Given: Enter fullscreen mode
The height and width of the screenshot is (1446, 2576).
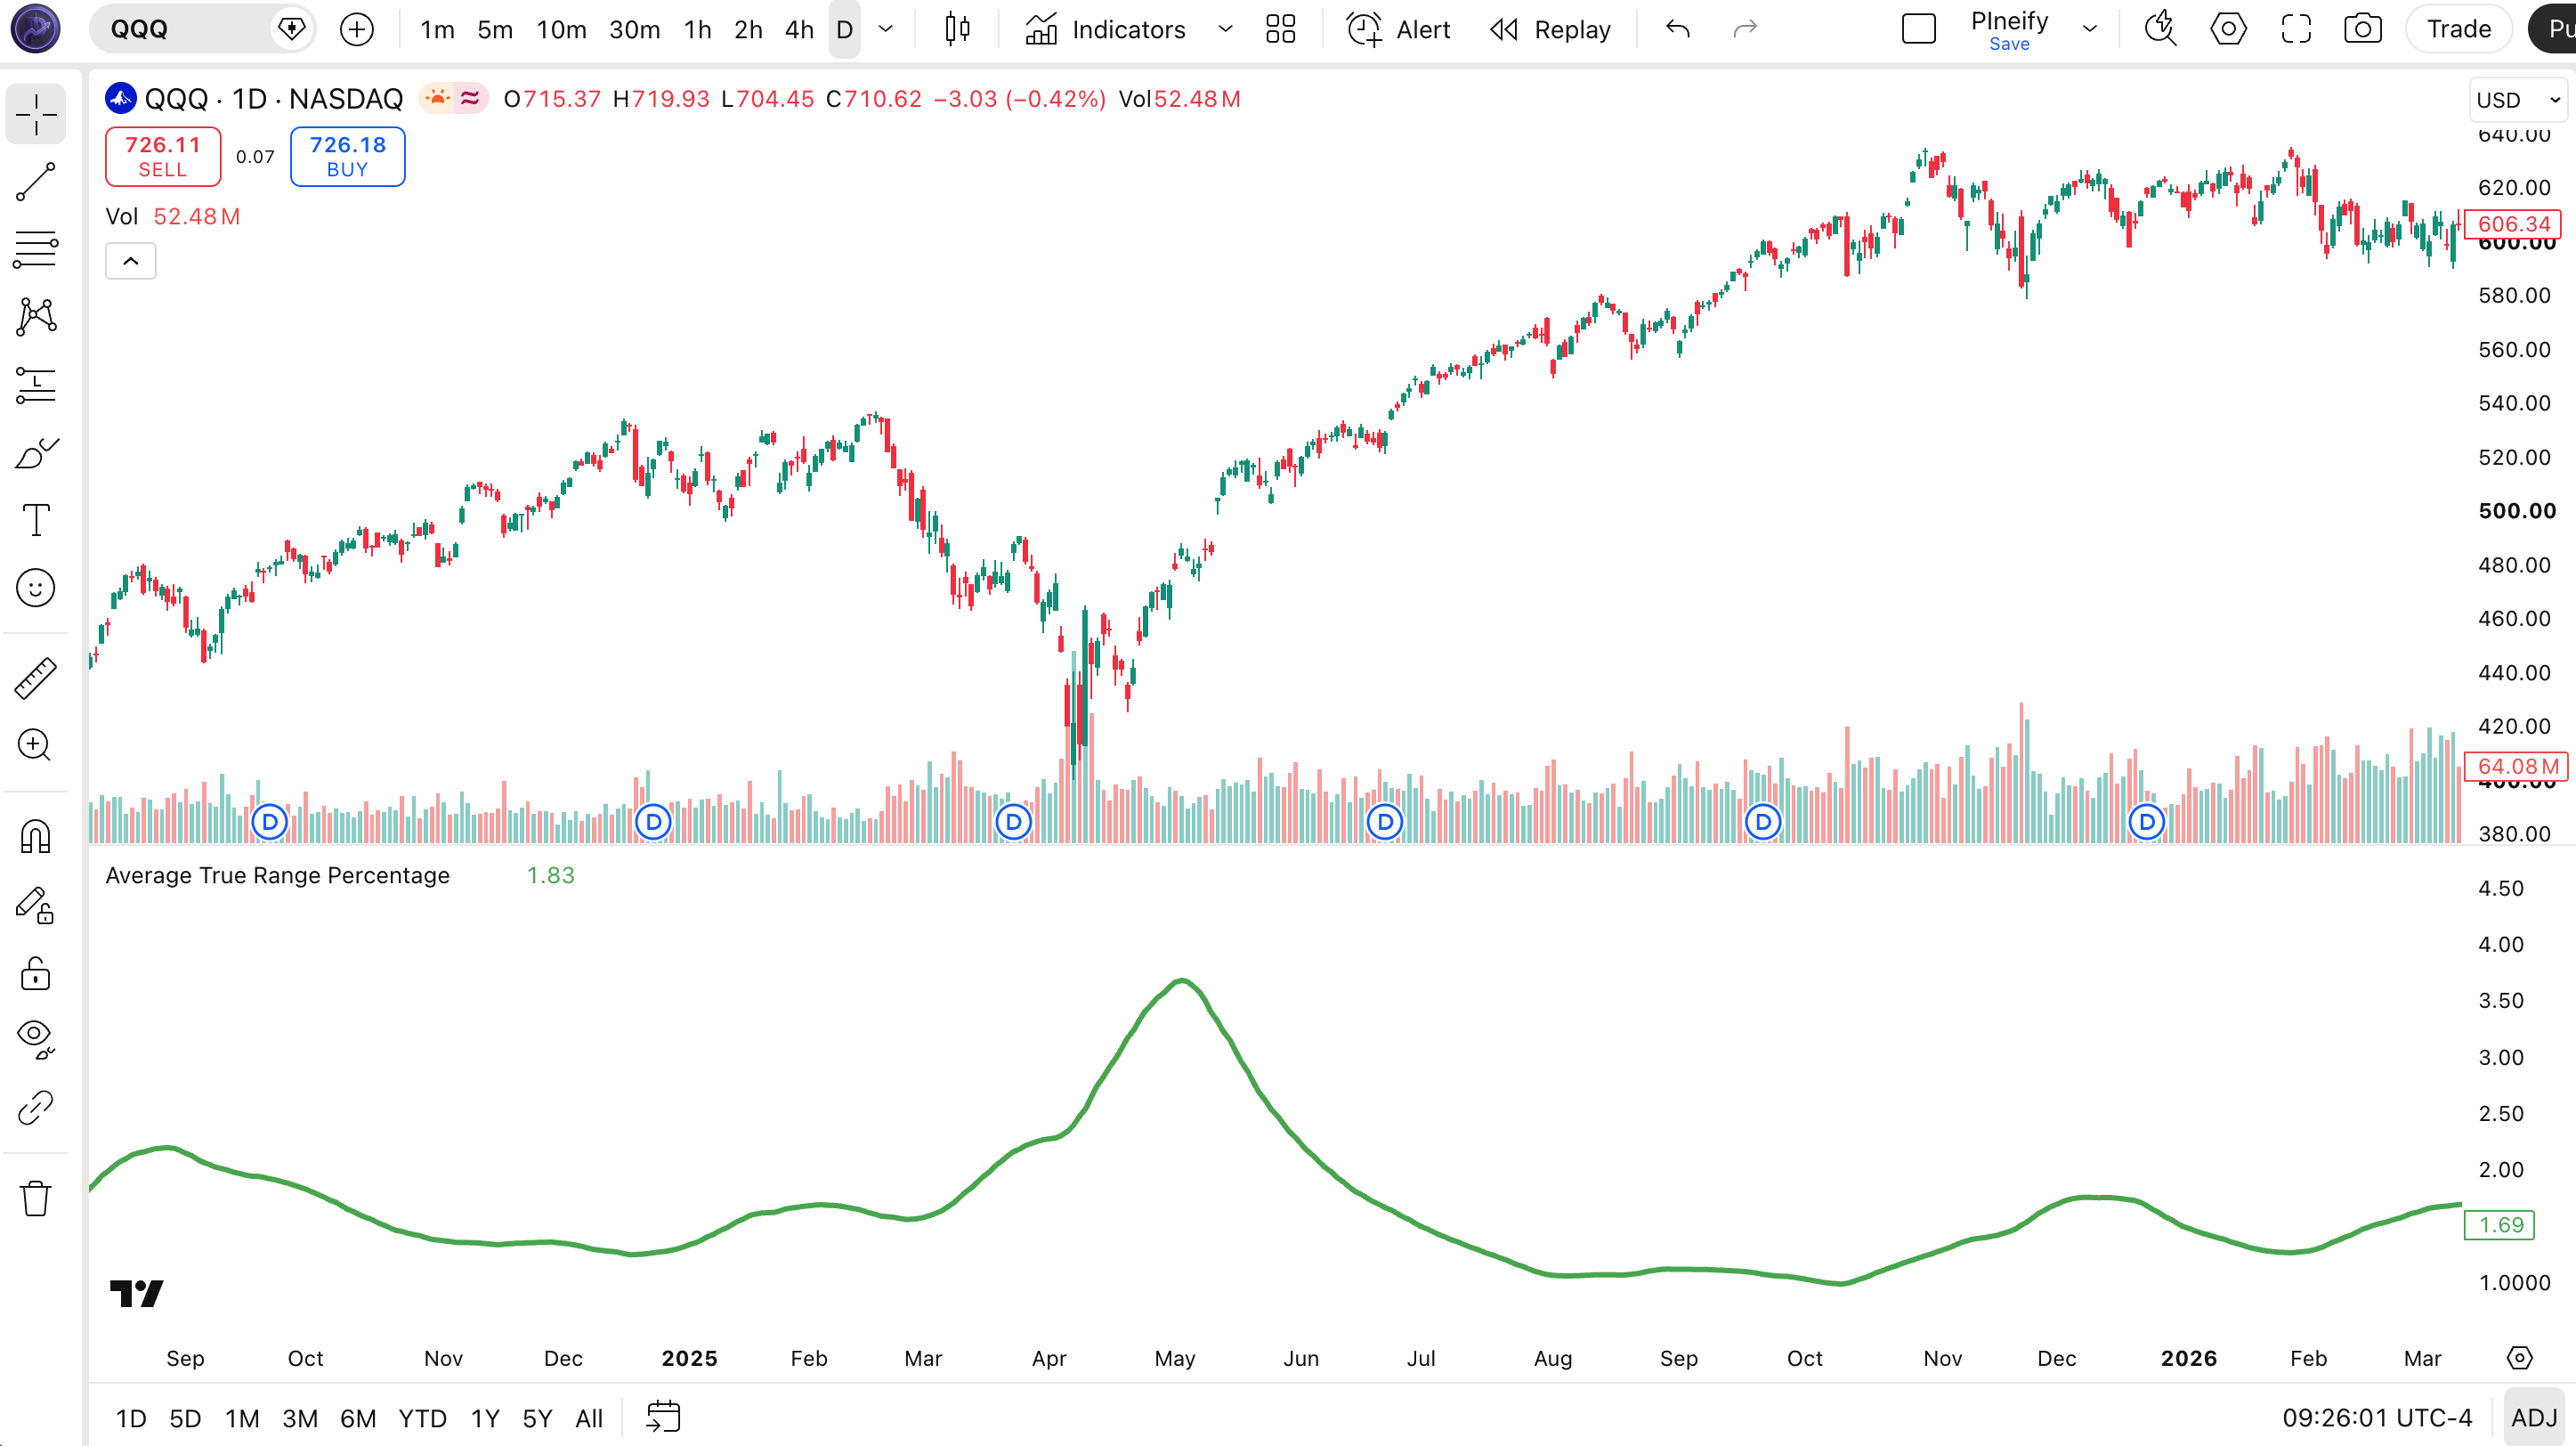Looking at the screenshot, I should pos(2296,29).
